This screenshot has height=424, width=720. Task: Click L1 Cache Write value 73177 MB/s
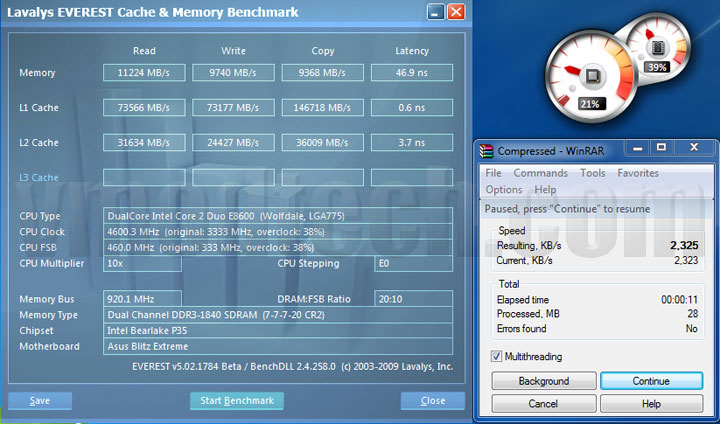click(x=233, y=107)
